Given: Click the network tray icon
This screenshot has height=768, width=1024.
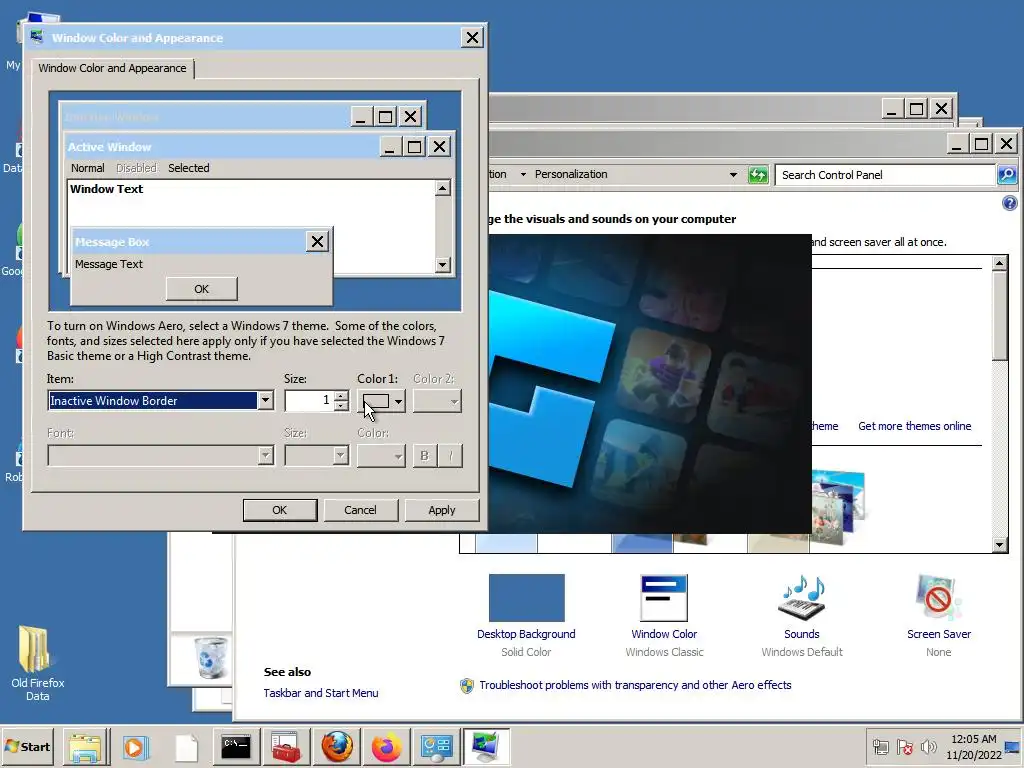Looking at the screenshot, I should [880, 747].
